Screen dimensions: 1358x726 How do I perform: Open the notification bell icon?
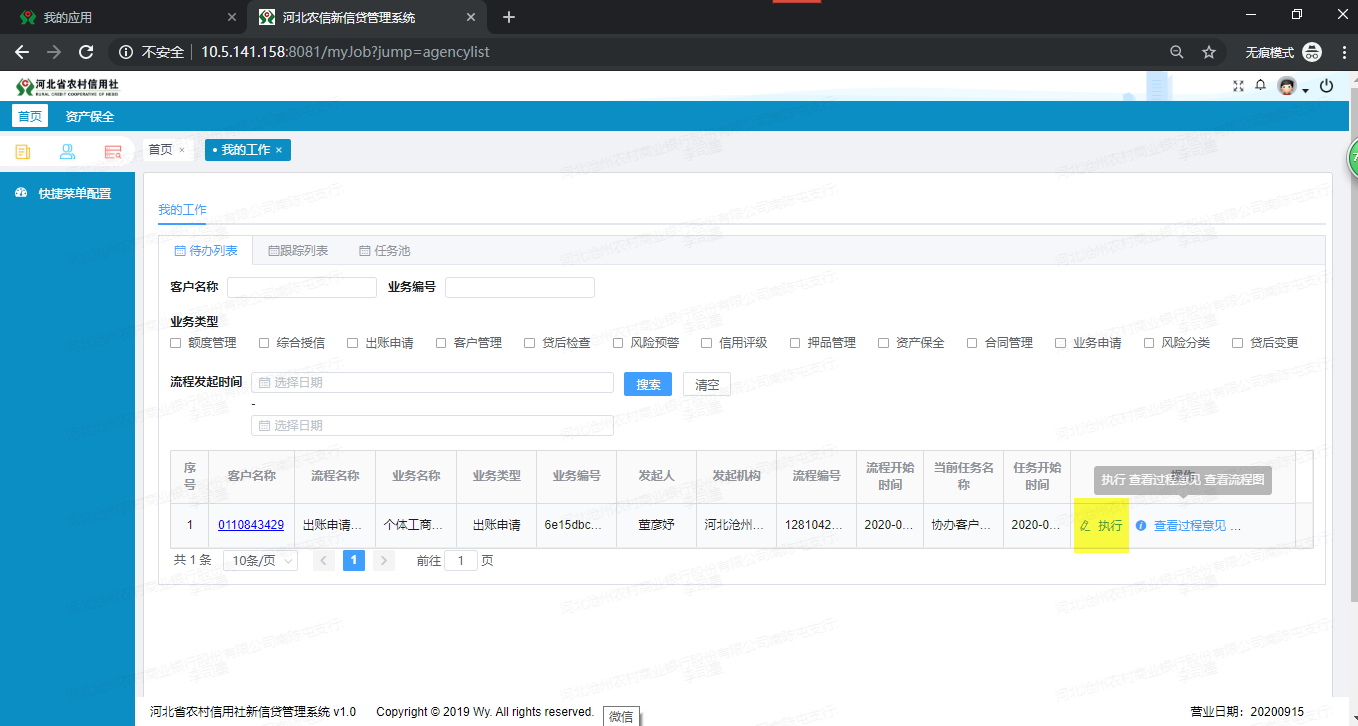pos(1260,85)
